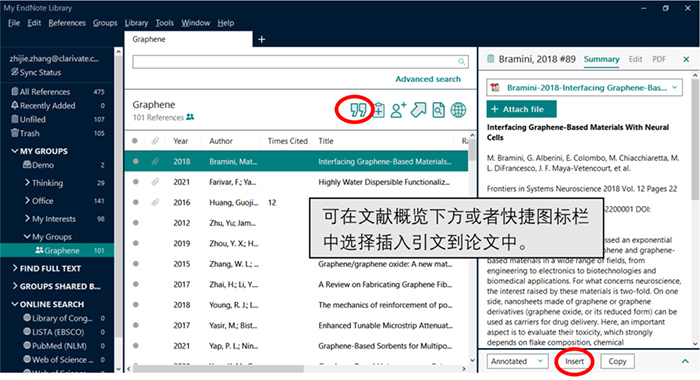This screenshot has height=380, width=700.
Task: Click the horizontal scrollbar of reference list
Action: (x=218, y=369)
